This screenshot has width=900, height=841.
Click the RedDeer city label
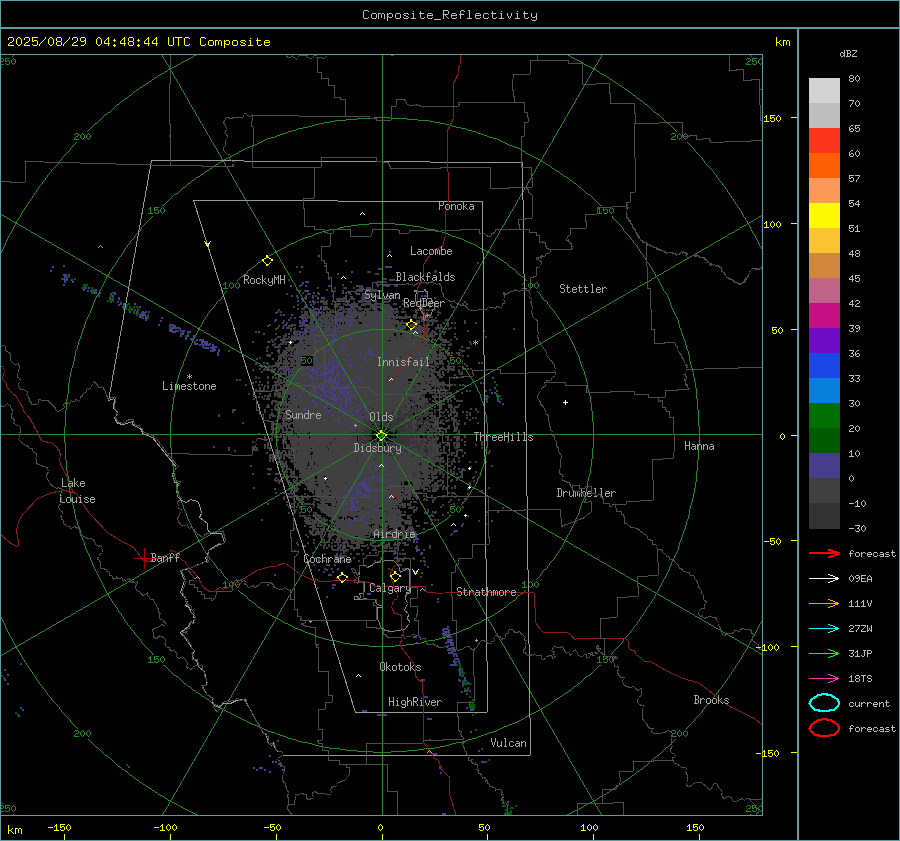tap(424, 303)
